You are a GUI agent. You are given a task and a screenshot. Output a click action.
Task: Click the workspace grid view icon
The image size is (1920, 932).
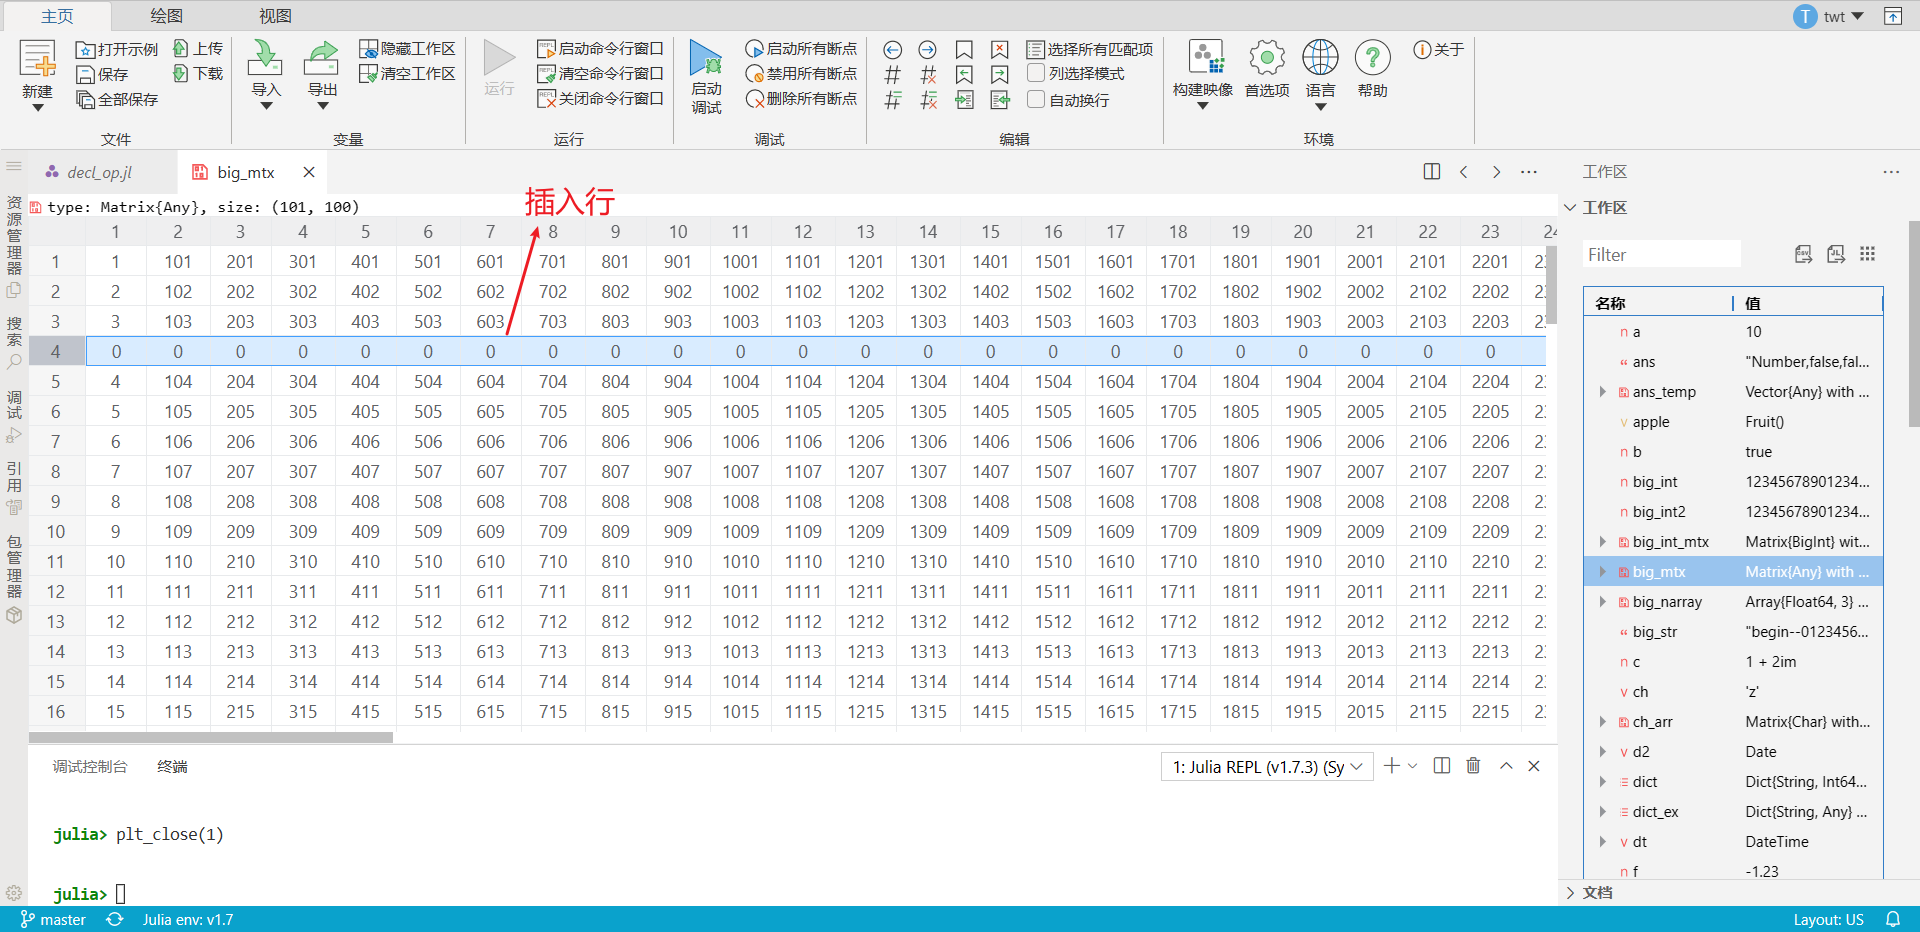click(1867, 254)
